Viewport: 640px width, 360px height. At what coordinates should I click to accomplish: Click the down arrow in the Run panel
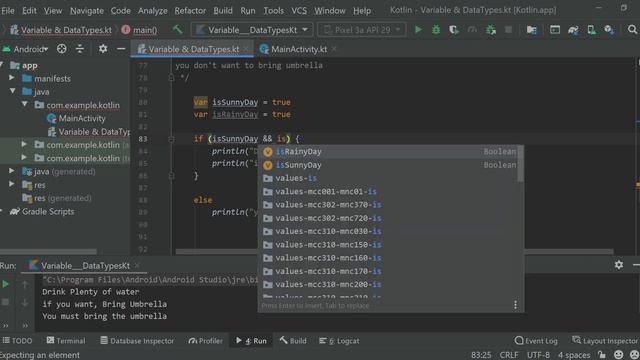coord(25,302)
